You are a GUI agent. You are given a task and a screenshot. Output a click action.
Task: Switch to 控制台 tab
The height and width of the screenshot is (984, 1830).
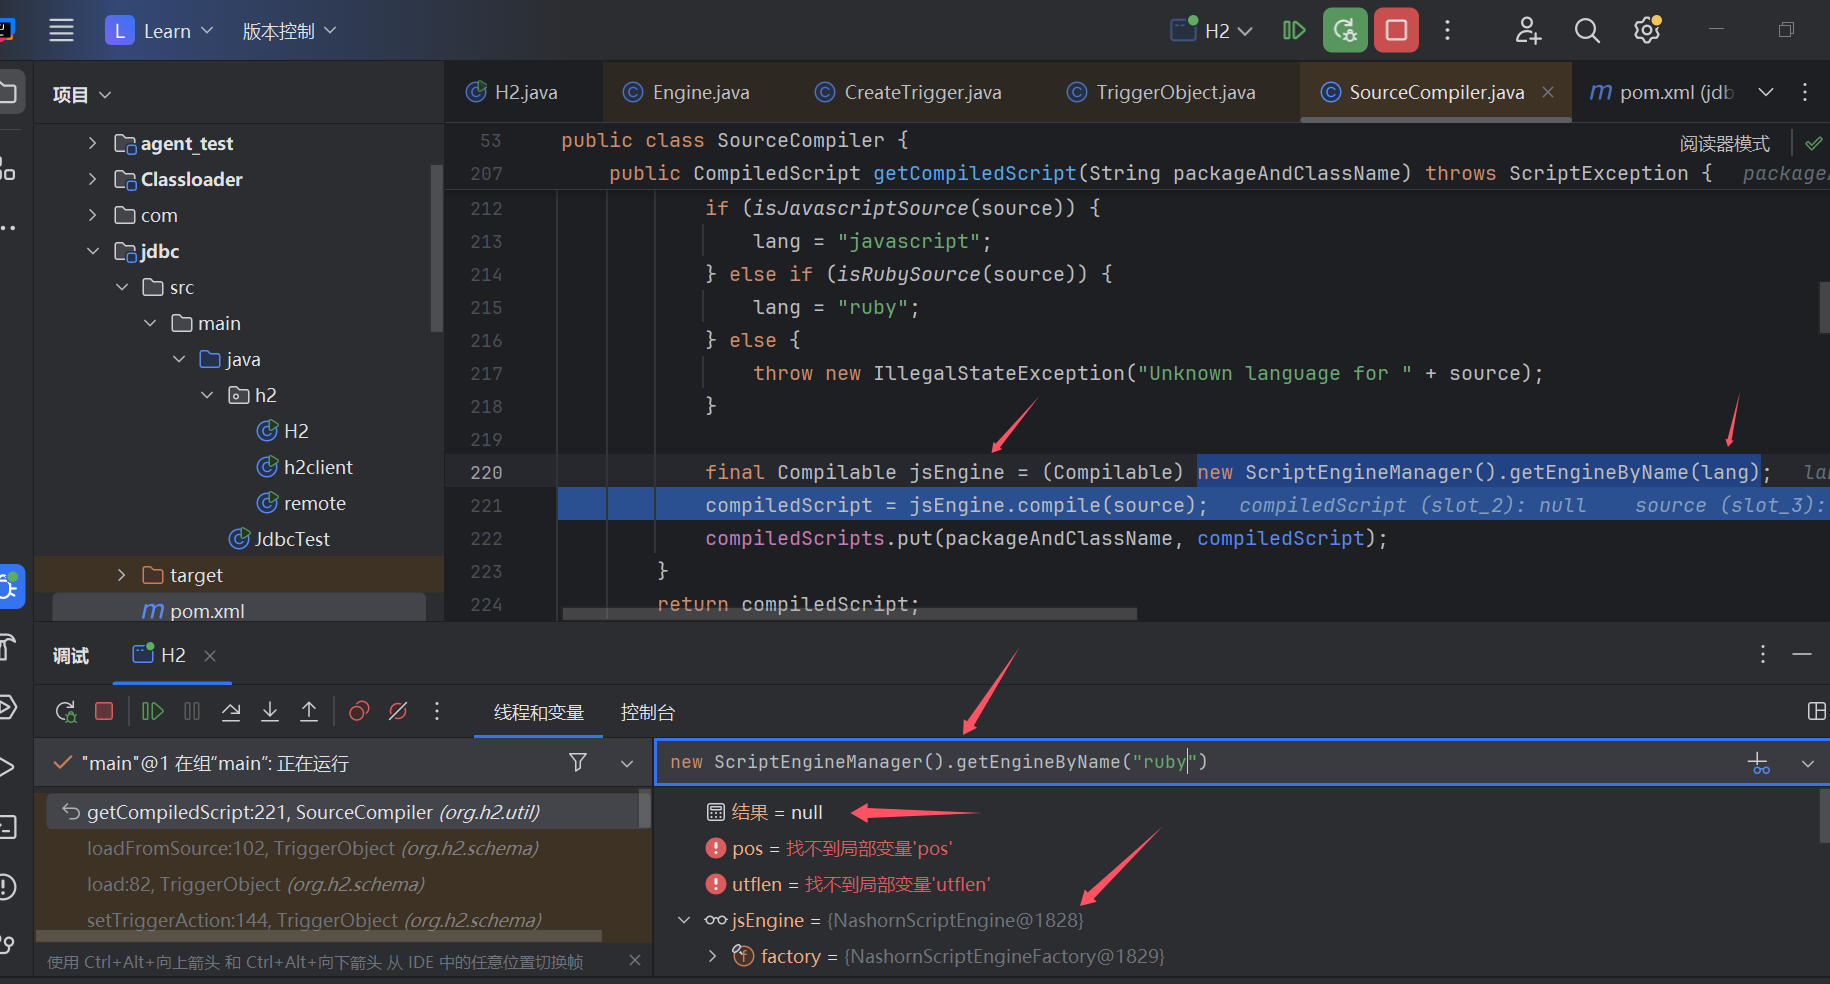(647, 712)
